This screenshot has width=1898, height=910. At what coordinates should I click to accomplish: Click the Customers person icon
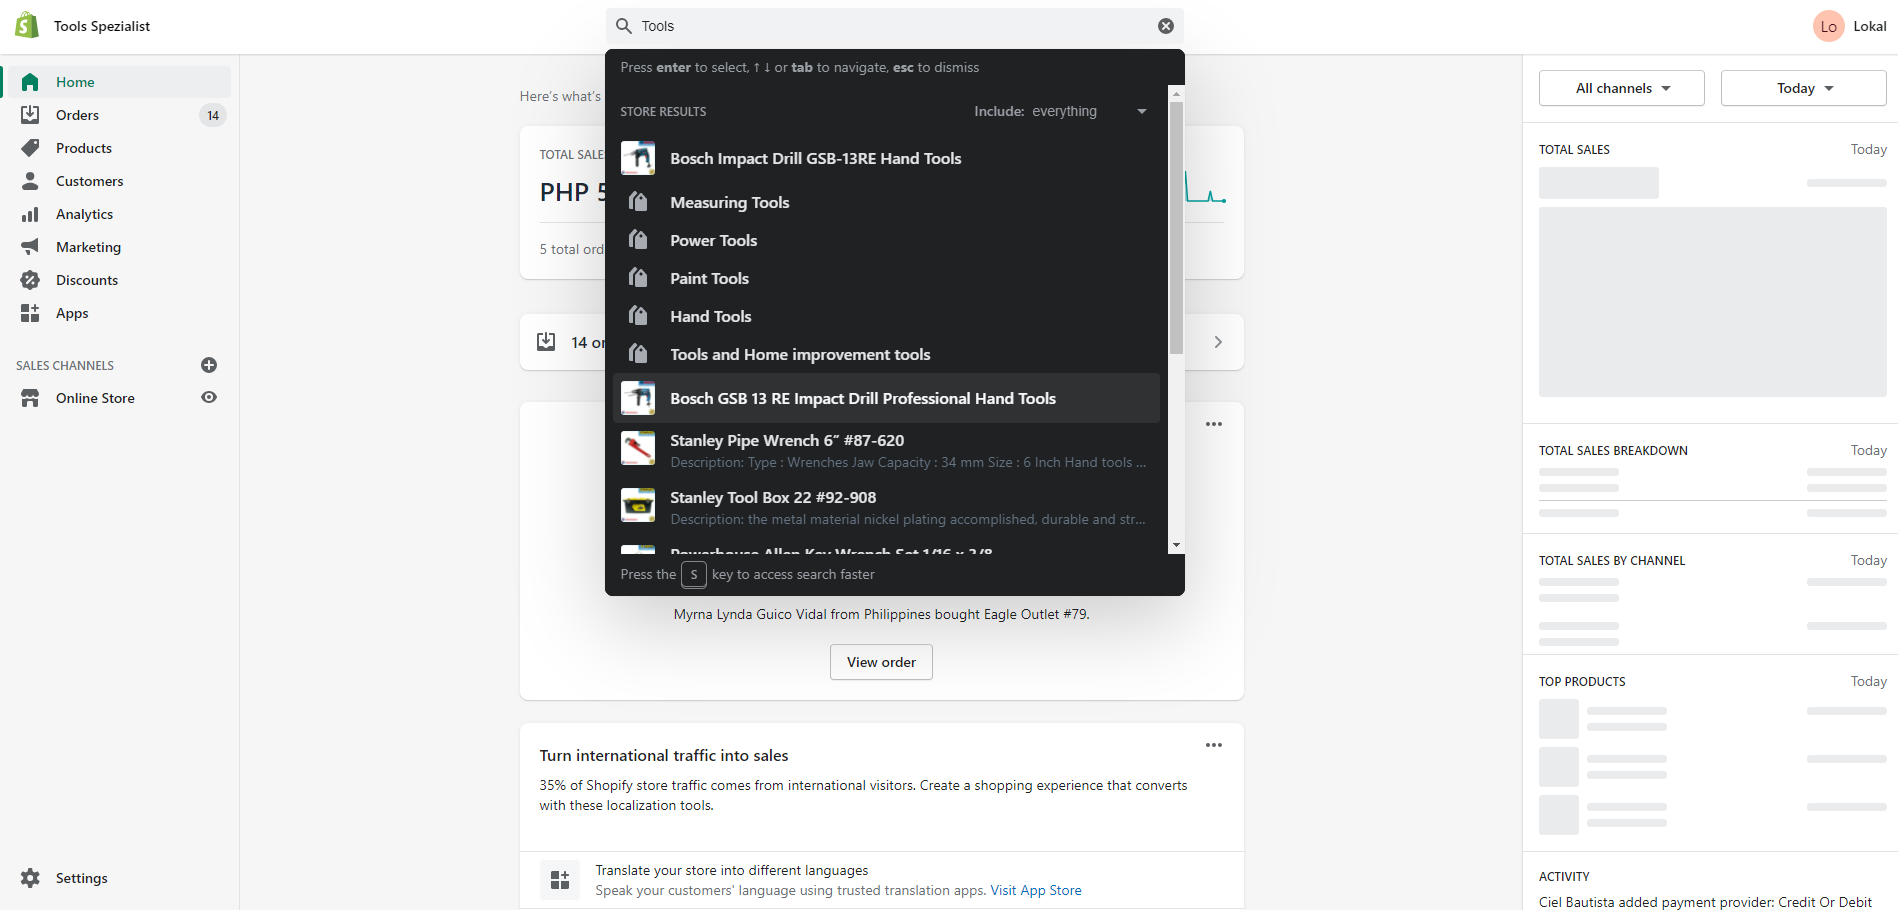click(x=30, y=181)
